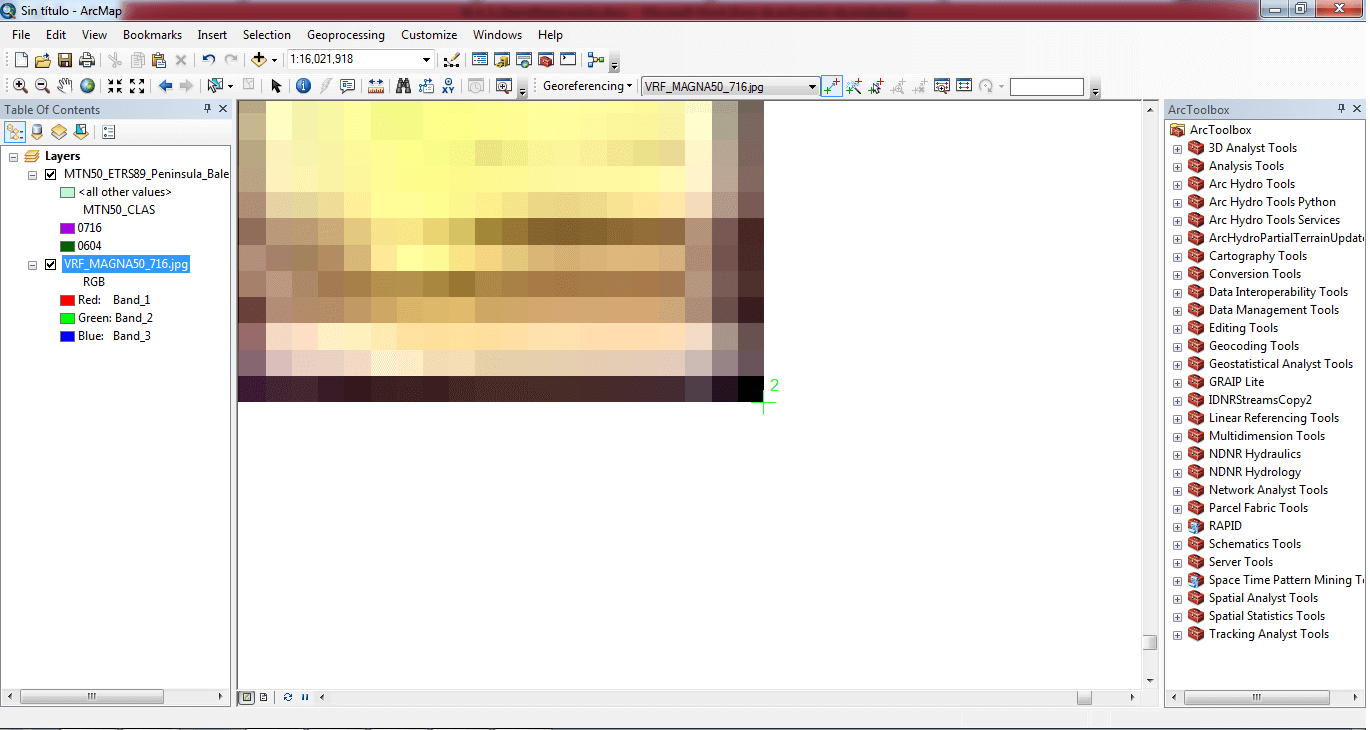
Task: Select the Identify tool icon
Action: click(x=303, y=86)
